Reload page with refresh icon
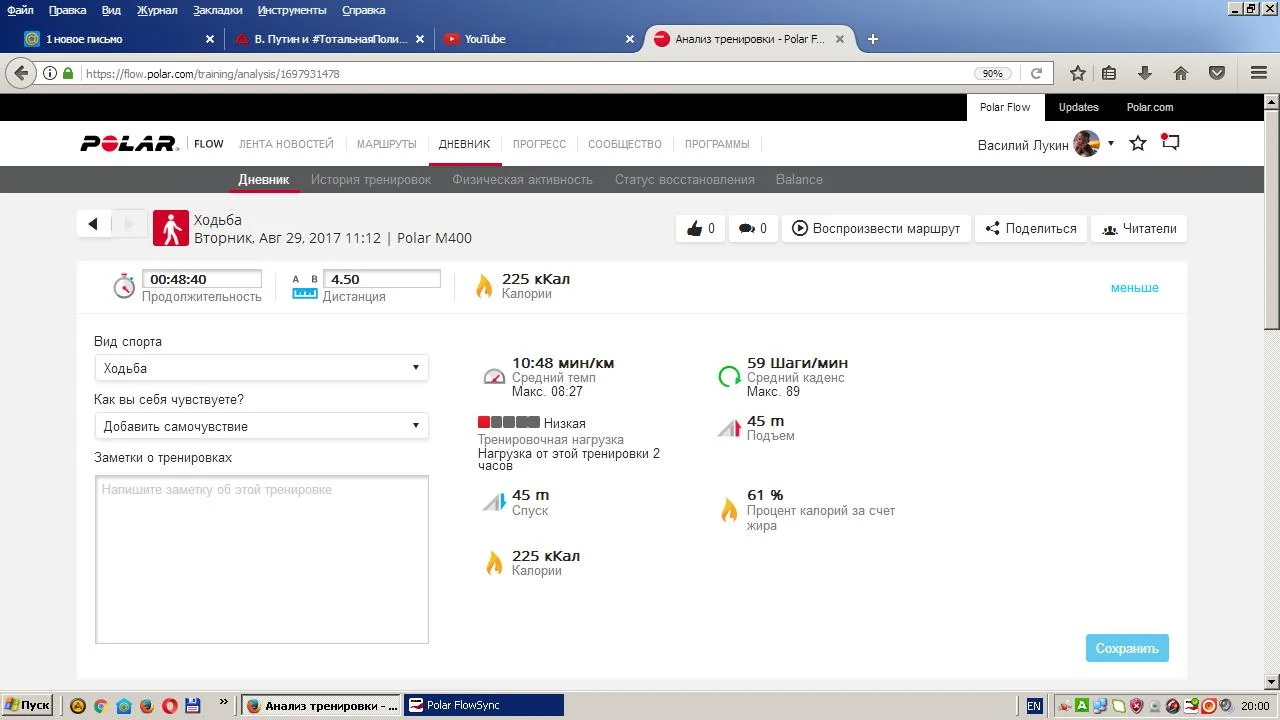The height and width of the screenshot is (720, 1280). 1036,73
